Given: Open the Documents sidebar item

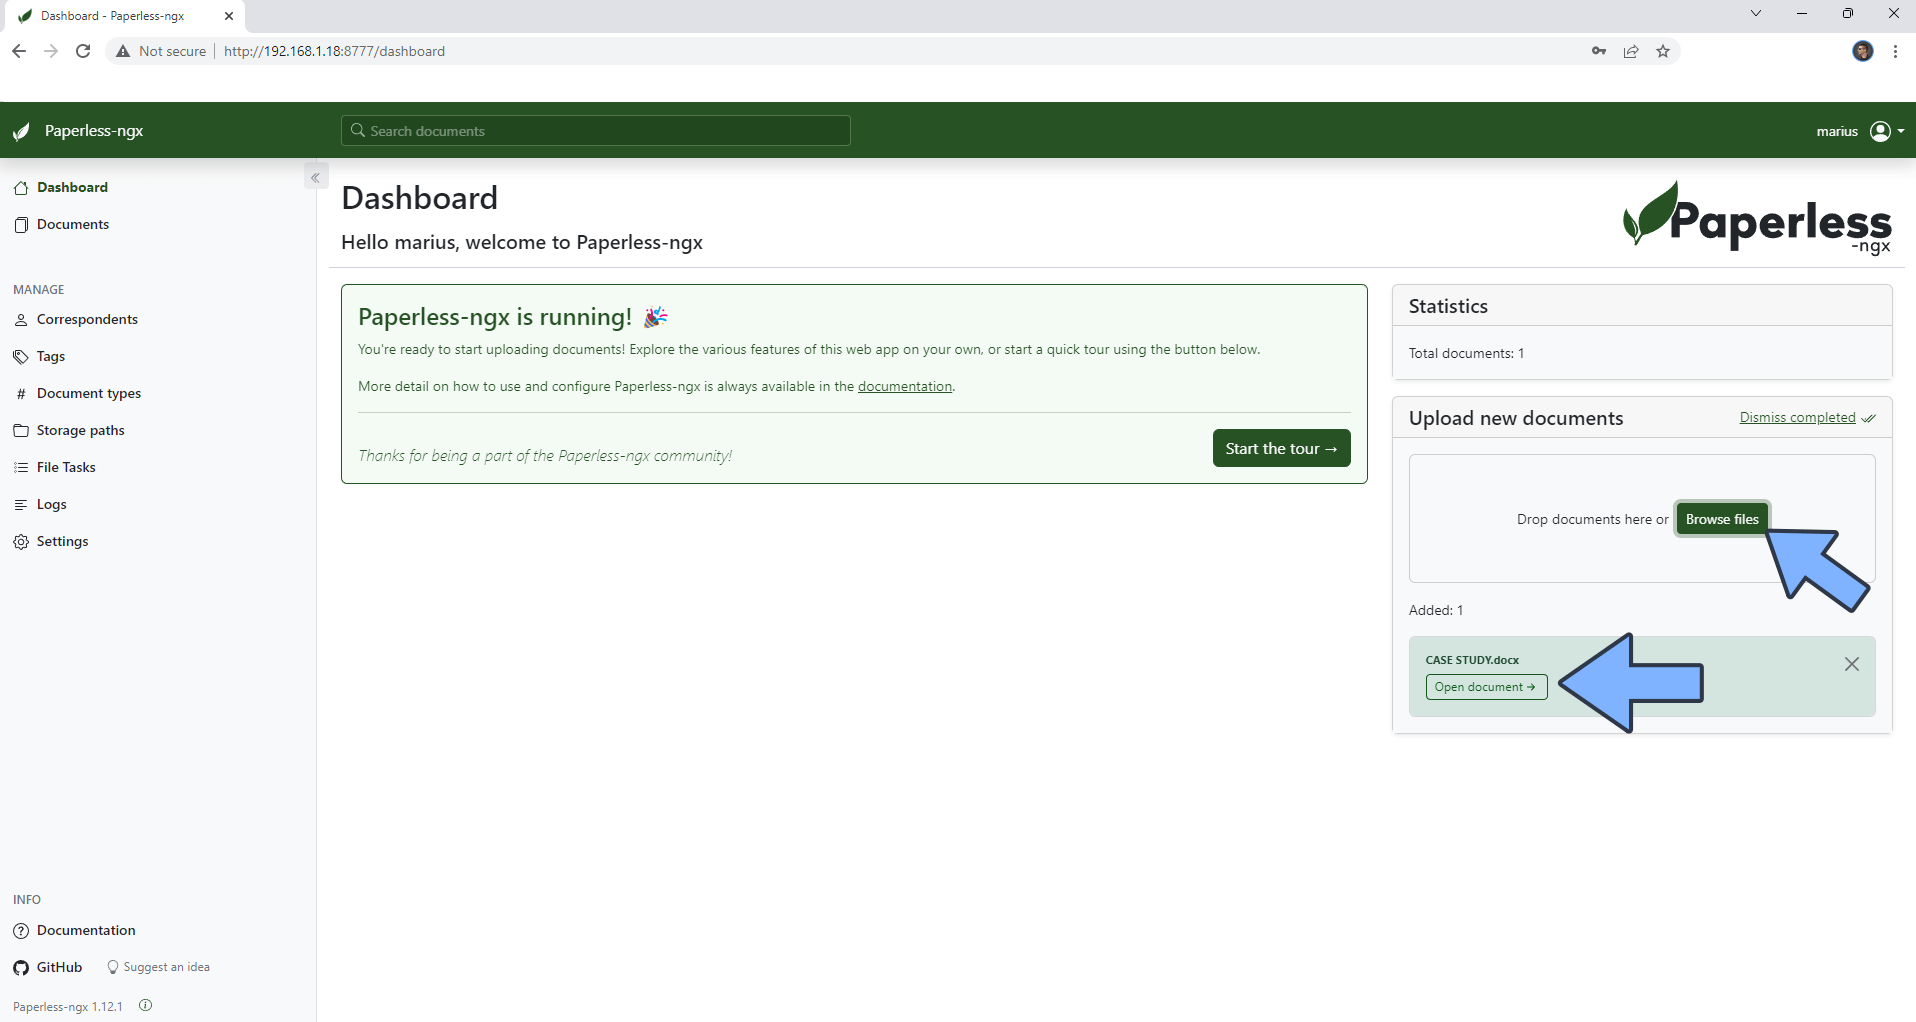Looking at the screenshot, I should (61, 224).
